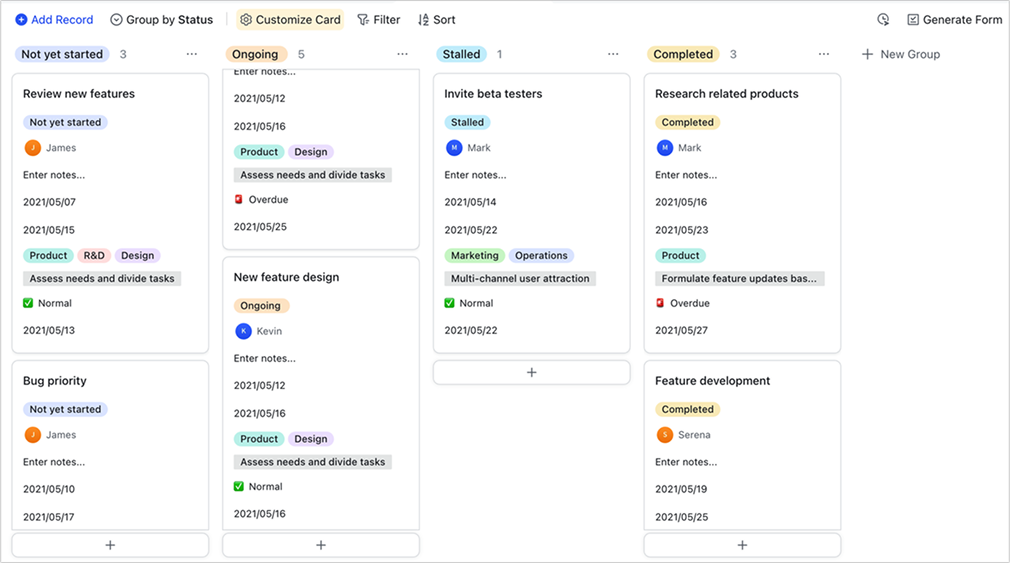Viewport: 1010px width, 563px height.
Task: Open the Customize Card settings
Action: coord(290,20)
